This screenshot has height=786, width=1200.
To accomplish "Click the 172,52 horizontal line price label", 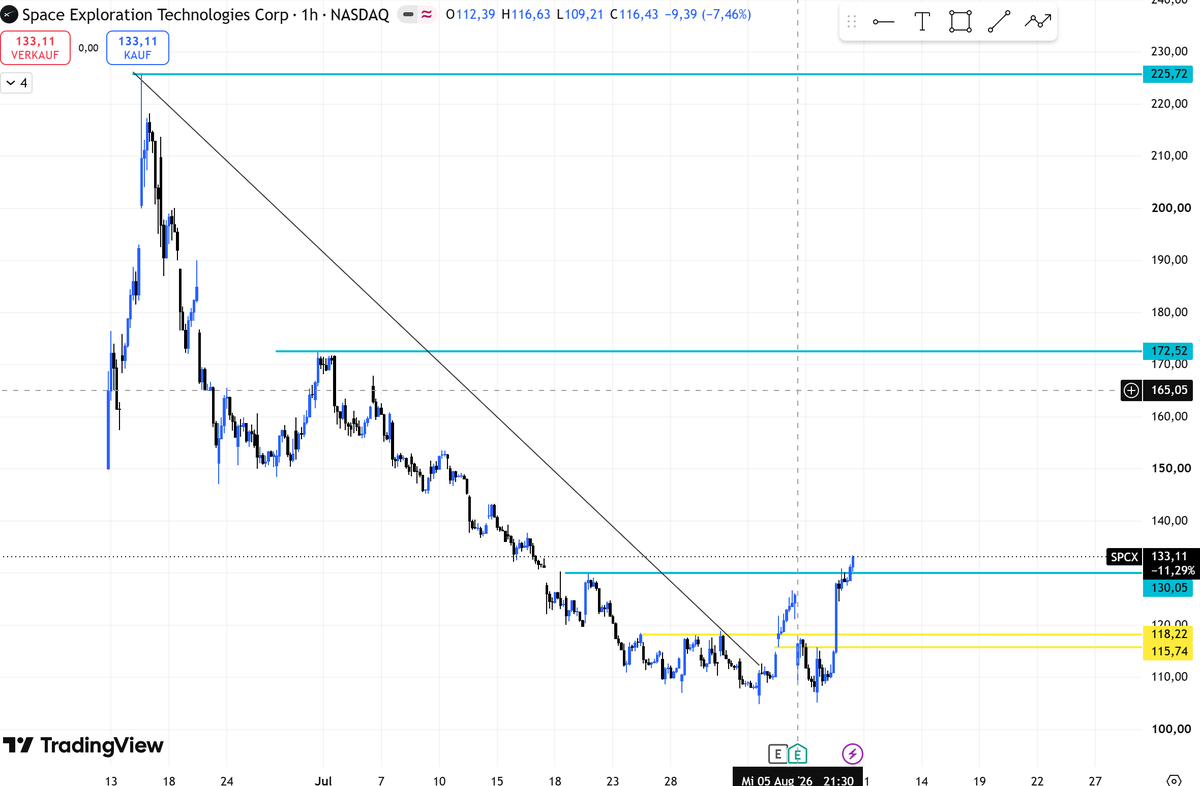I will coord(1169,351).
